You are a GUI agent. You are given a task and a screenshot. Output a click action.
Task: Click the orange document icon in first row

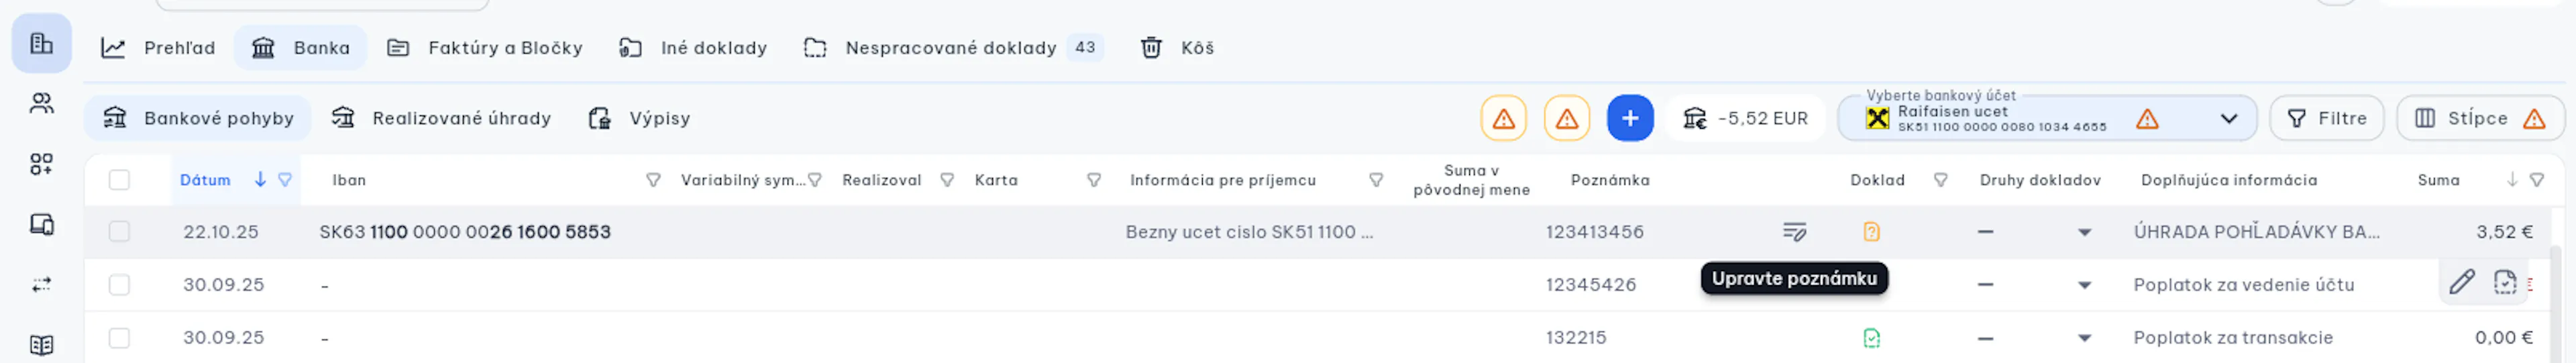pos(1871,232)
